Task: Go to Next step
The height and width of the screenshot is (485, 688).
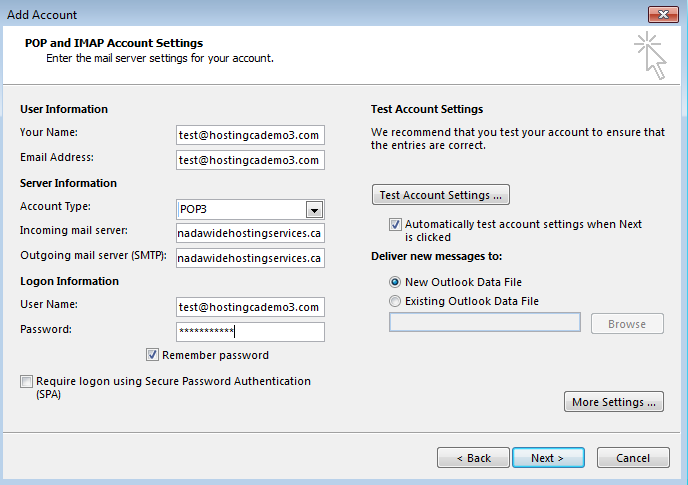Action: click(x=548, y=458)
